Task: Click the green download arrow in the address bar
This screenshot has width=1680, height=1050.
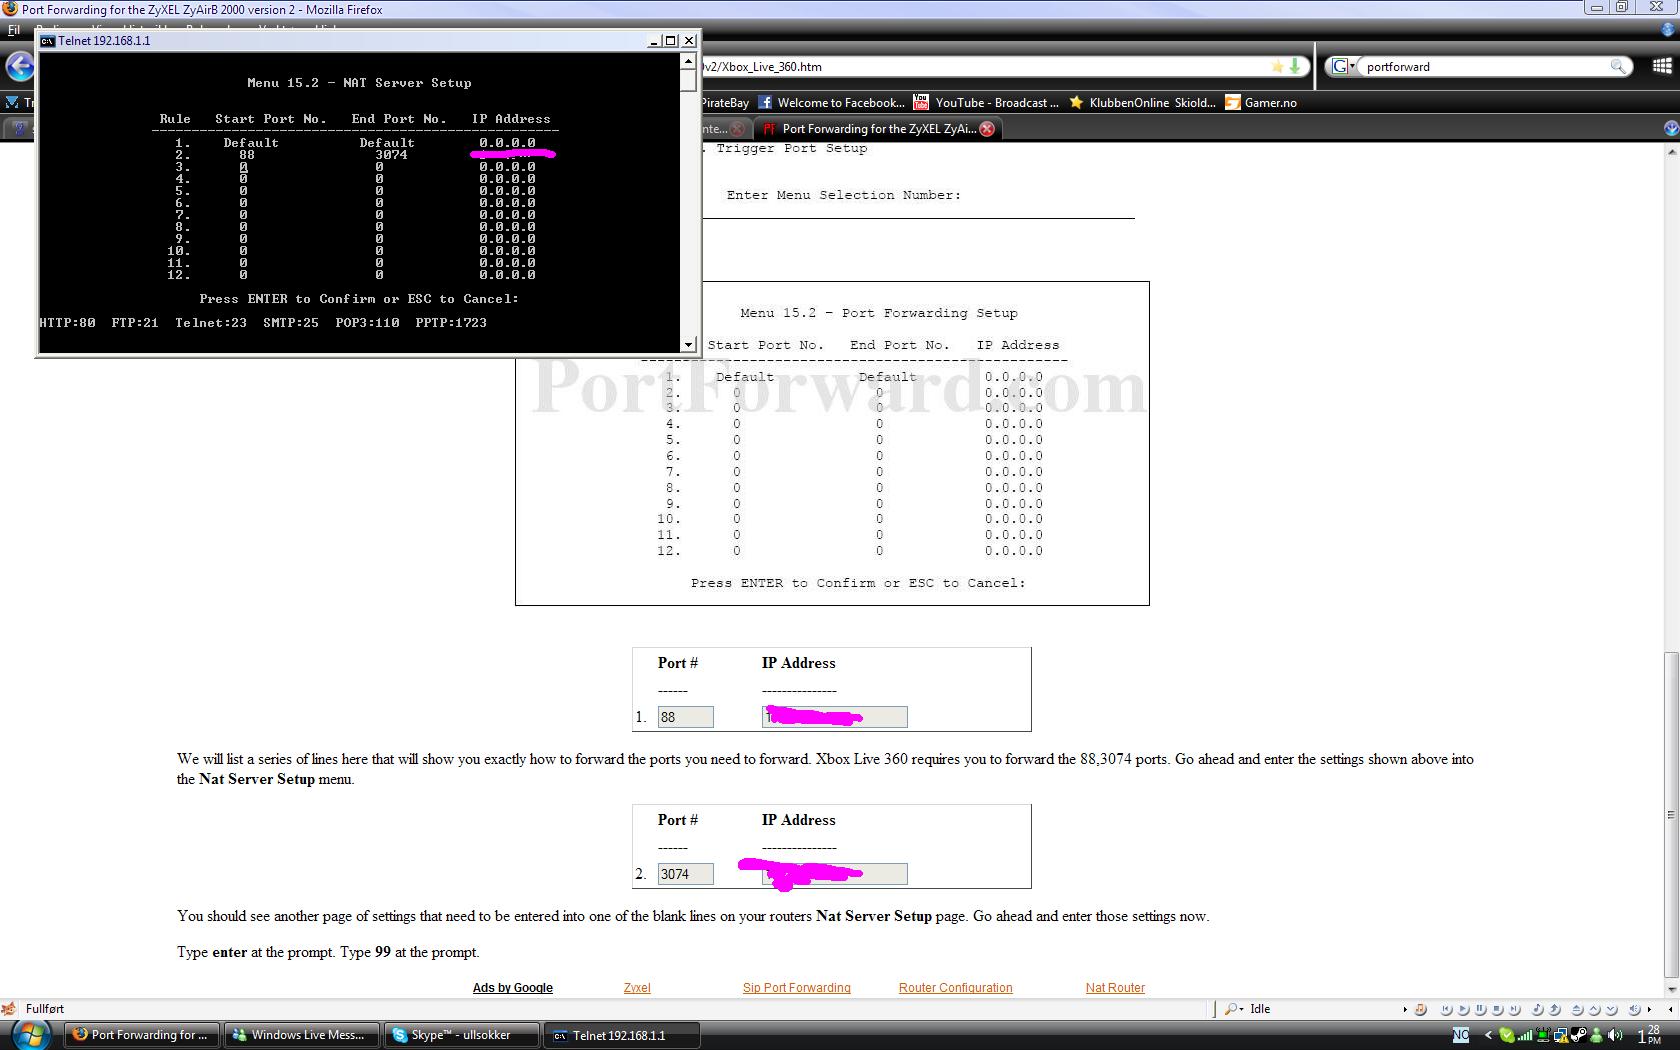Action: (x=1295, y=66)
